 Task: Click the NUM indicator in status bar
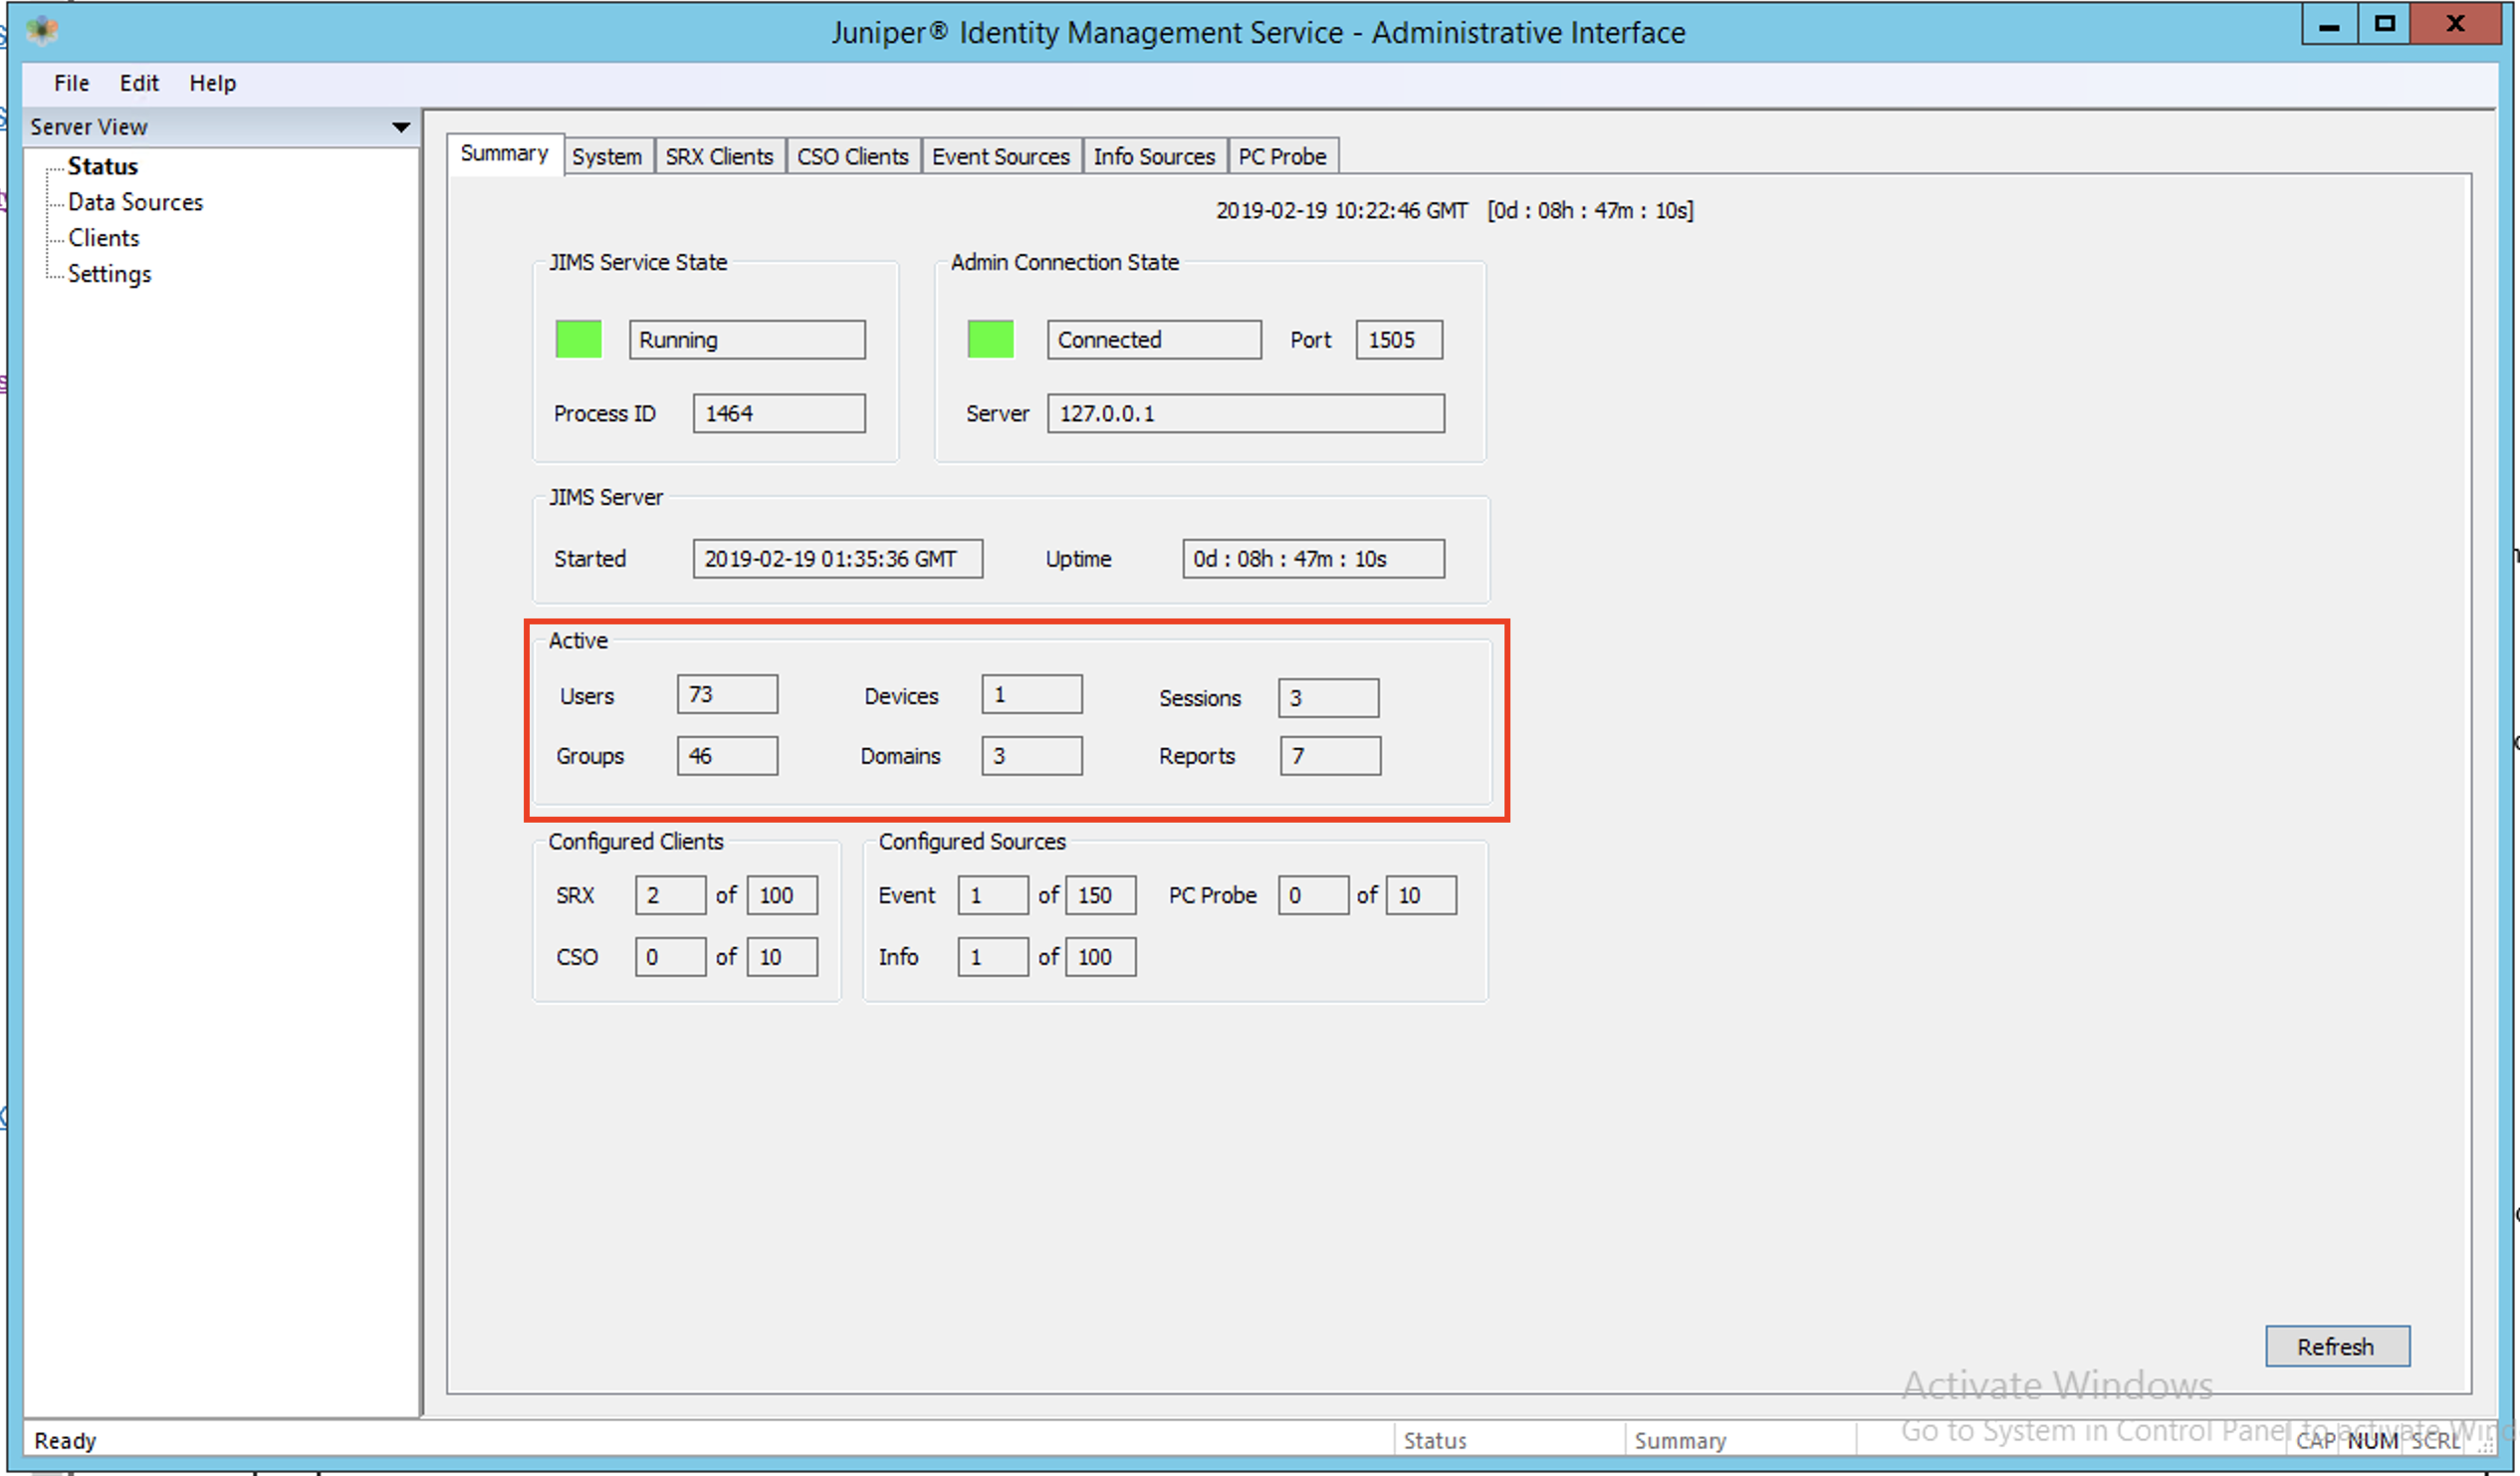tap(2372, 1441)
